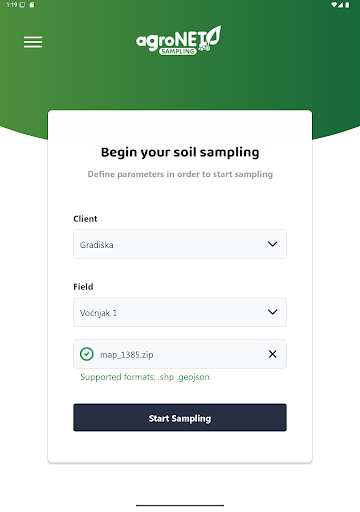Tap the bottom home gesture bar

180,505
